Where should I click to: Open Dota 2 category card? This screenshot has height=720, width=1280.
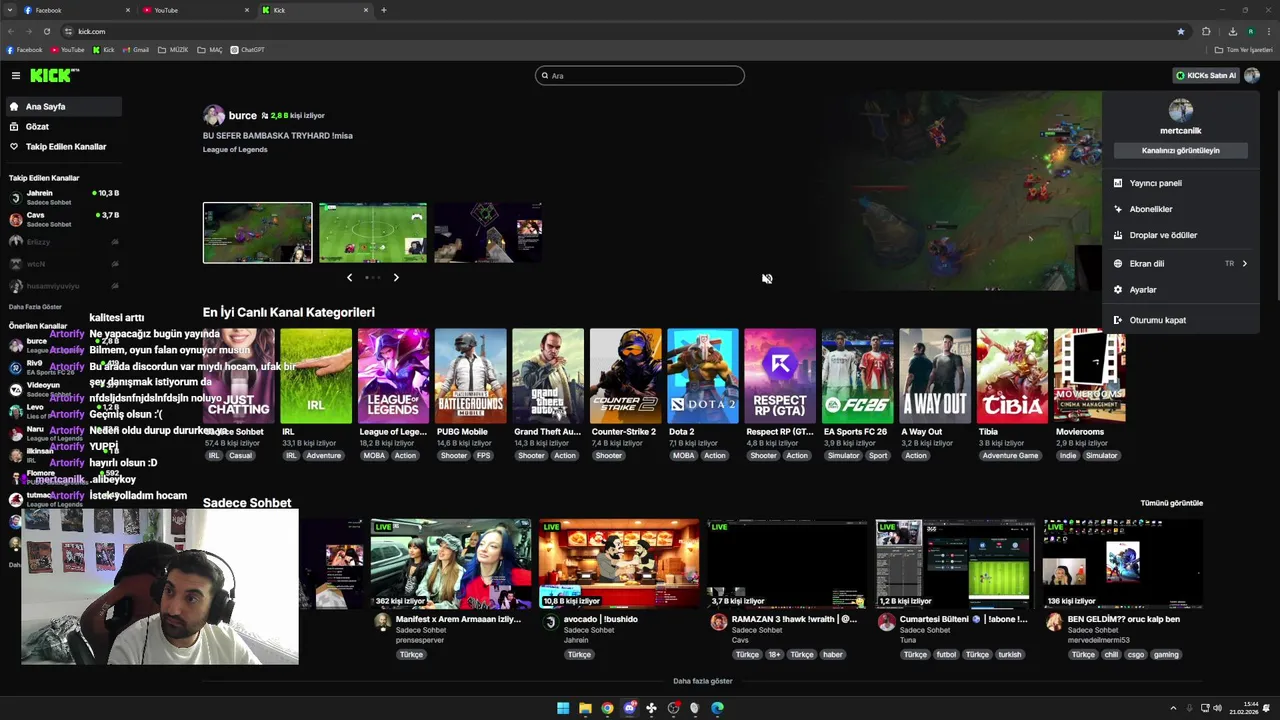click(703, 376)
